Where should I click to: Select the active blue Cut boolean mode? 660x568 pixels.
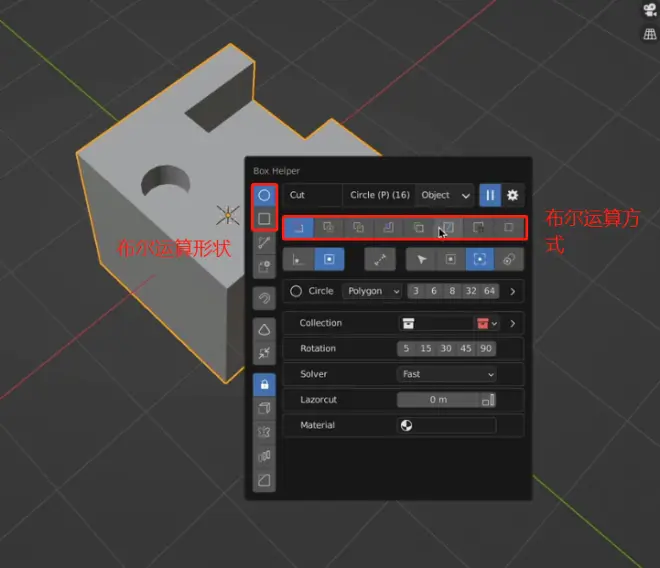click(298, 228)
